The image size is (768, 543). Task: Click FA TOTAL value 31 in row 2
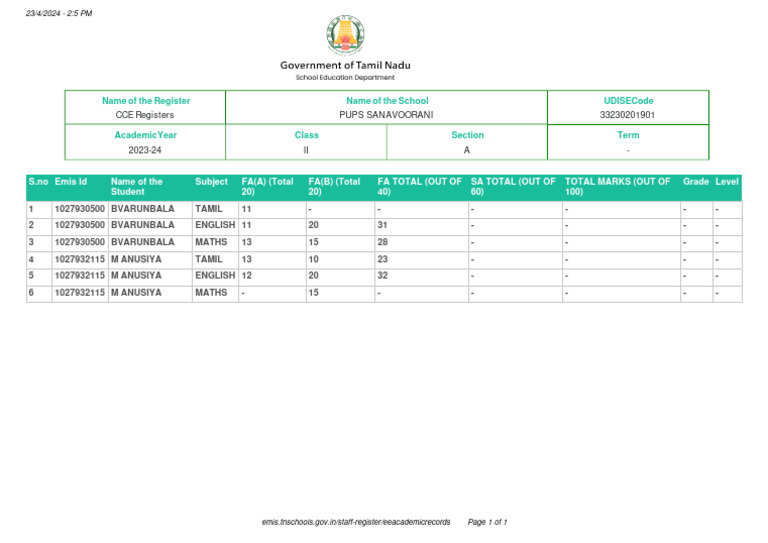point(383,225)
